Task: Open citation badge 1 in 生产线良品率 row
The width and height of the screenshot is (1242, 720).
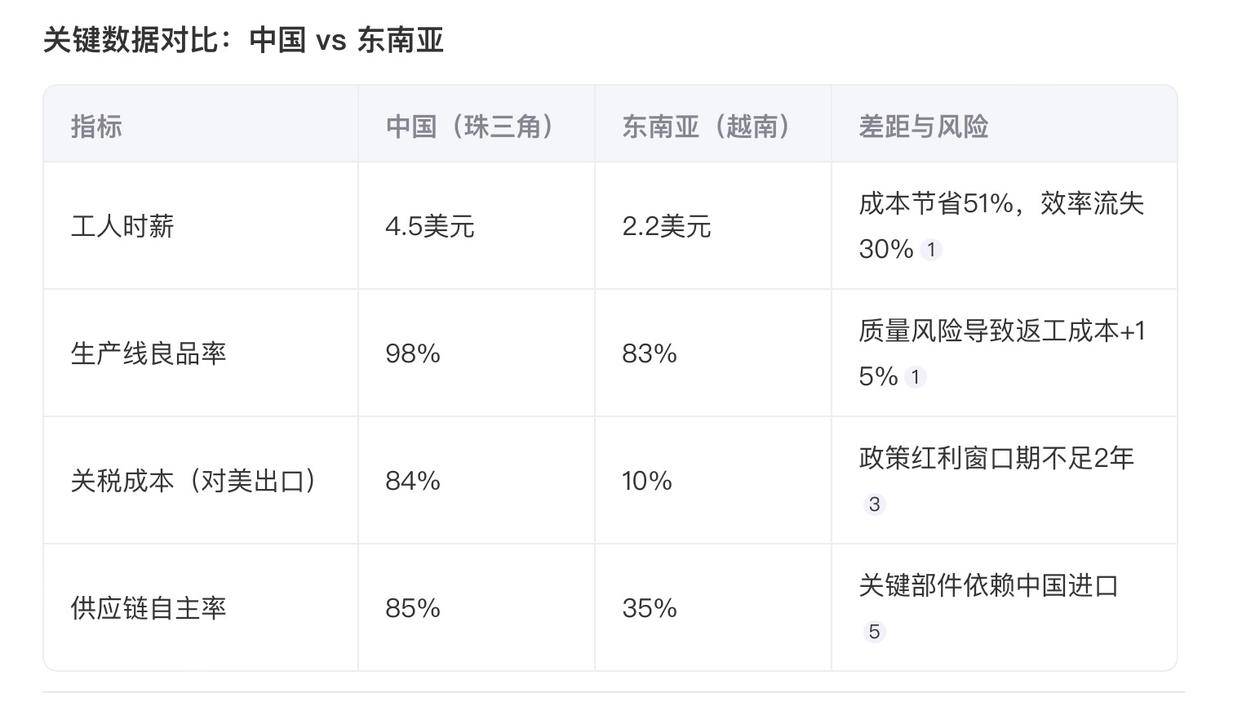Action: click(915, 377)
